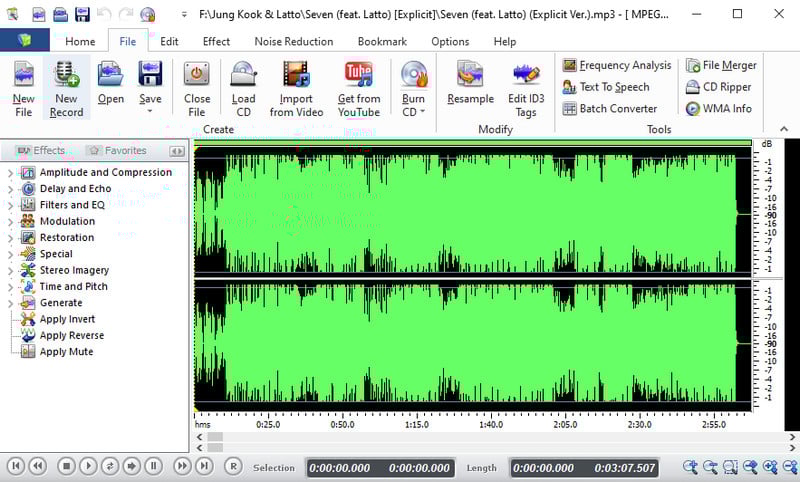This screenshot has width=800, height=482.
Task: Click the application menu button
Action: coord(24,40)
